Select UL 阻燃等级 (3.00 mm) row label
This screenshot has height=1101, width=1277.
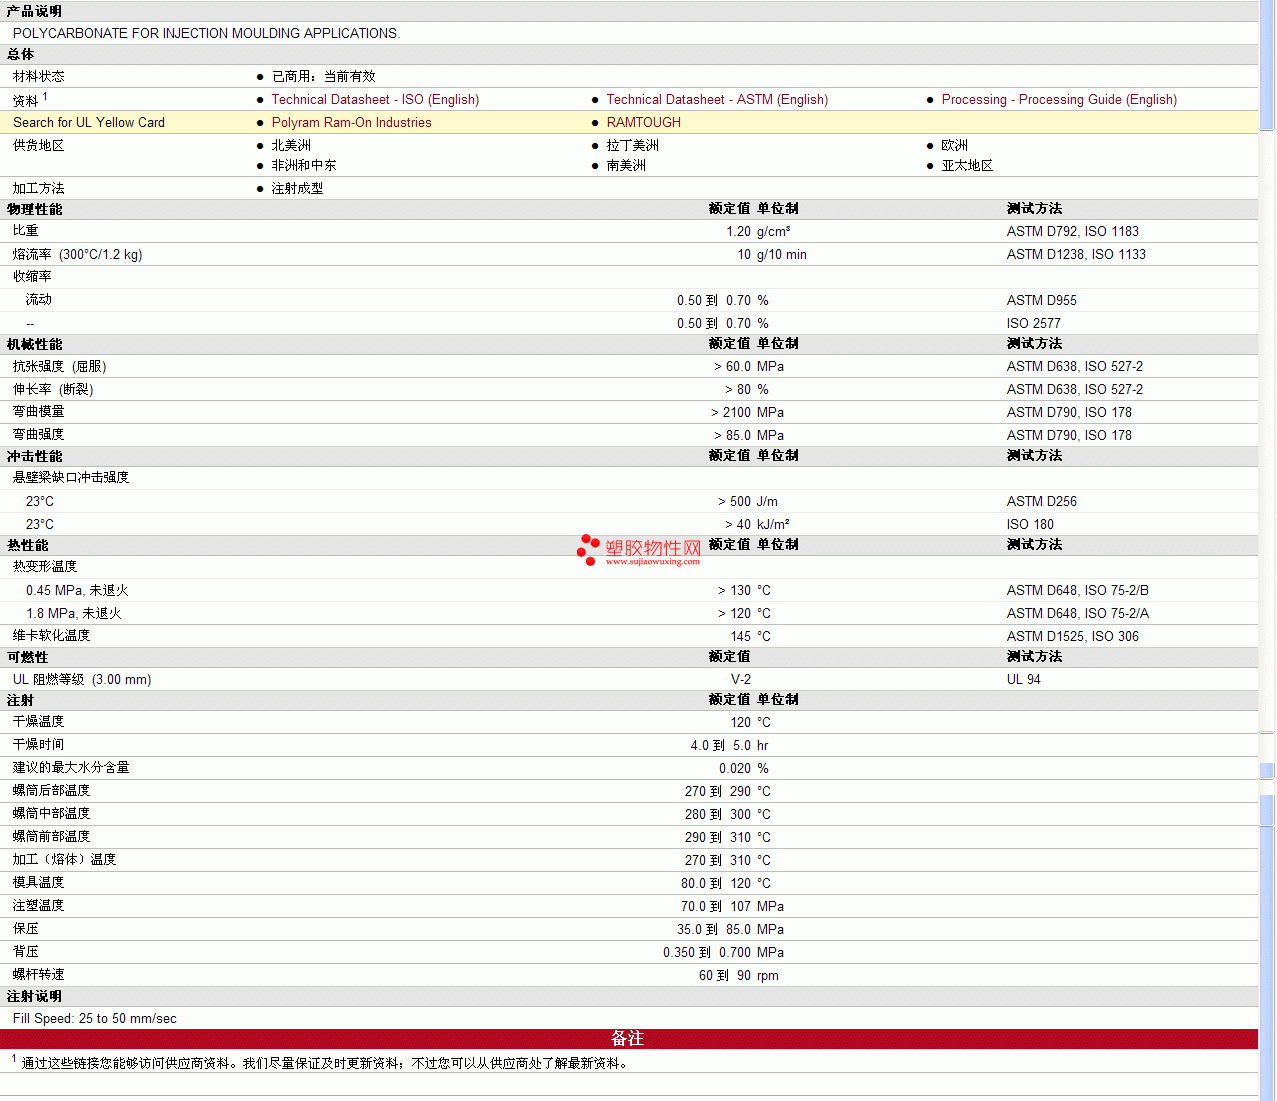(82, 680)
